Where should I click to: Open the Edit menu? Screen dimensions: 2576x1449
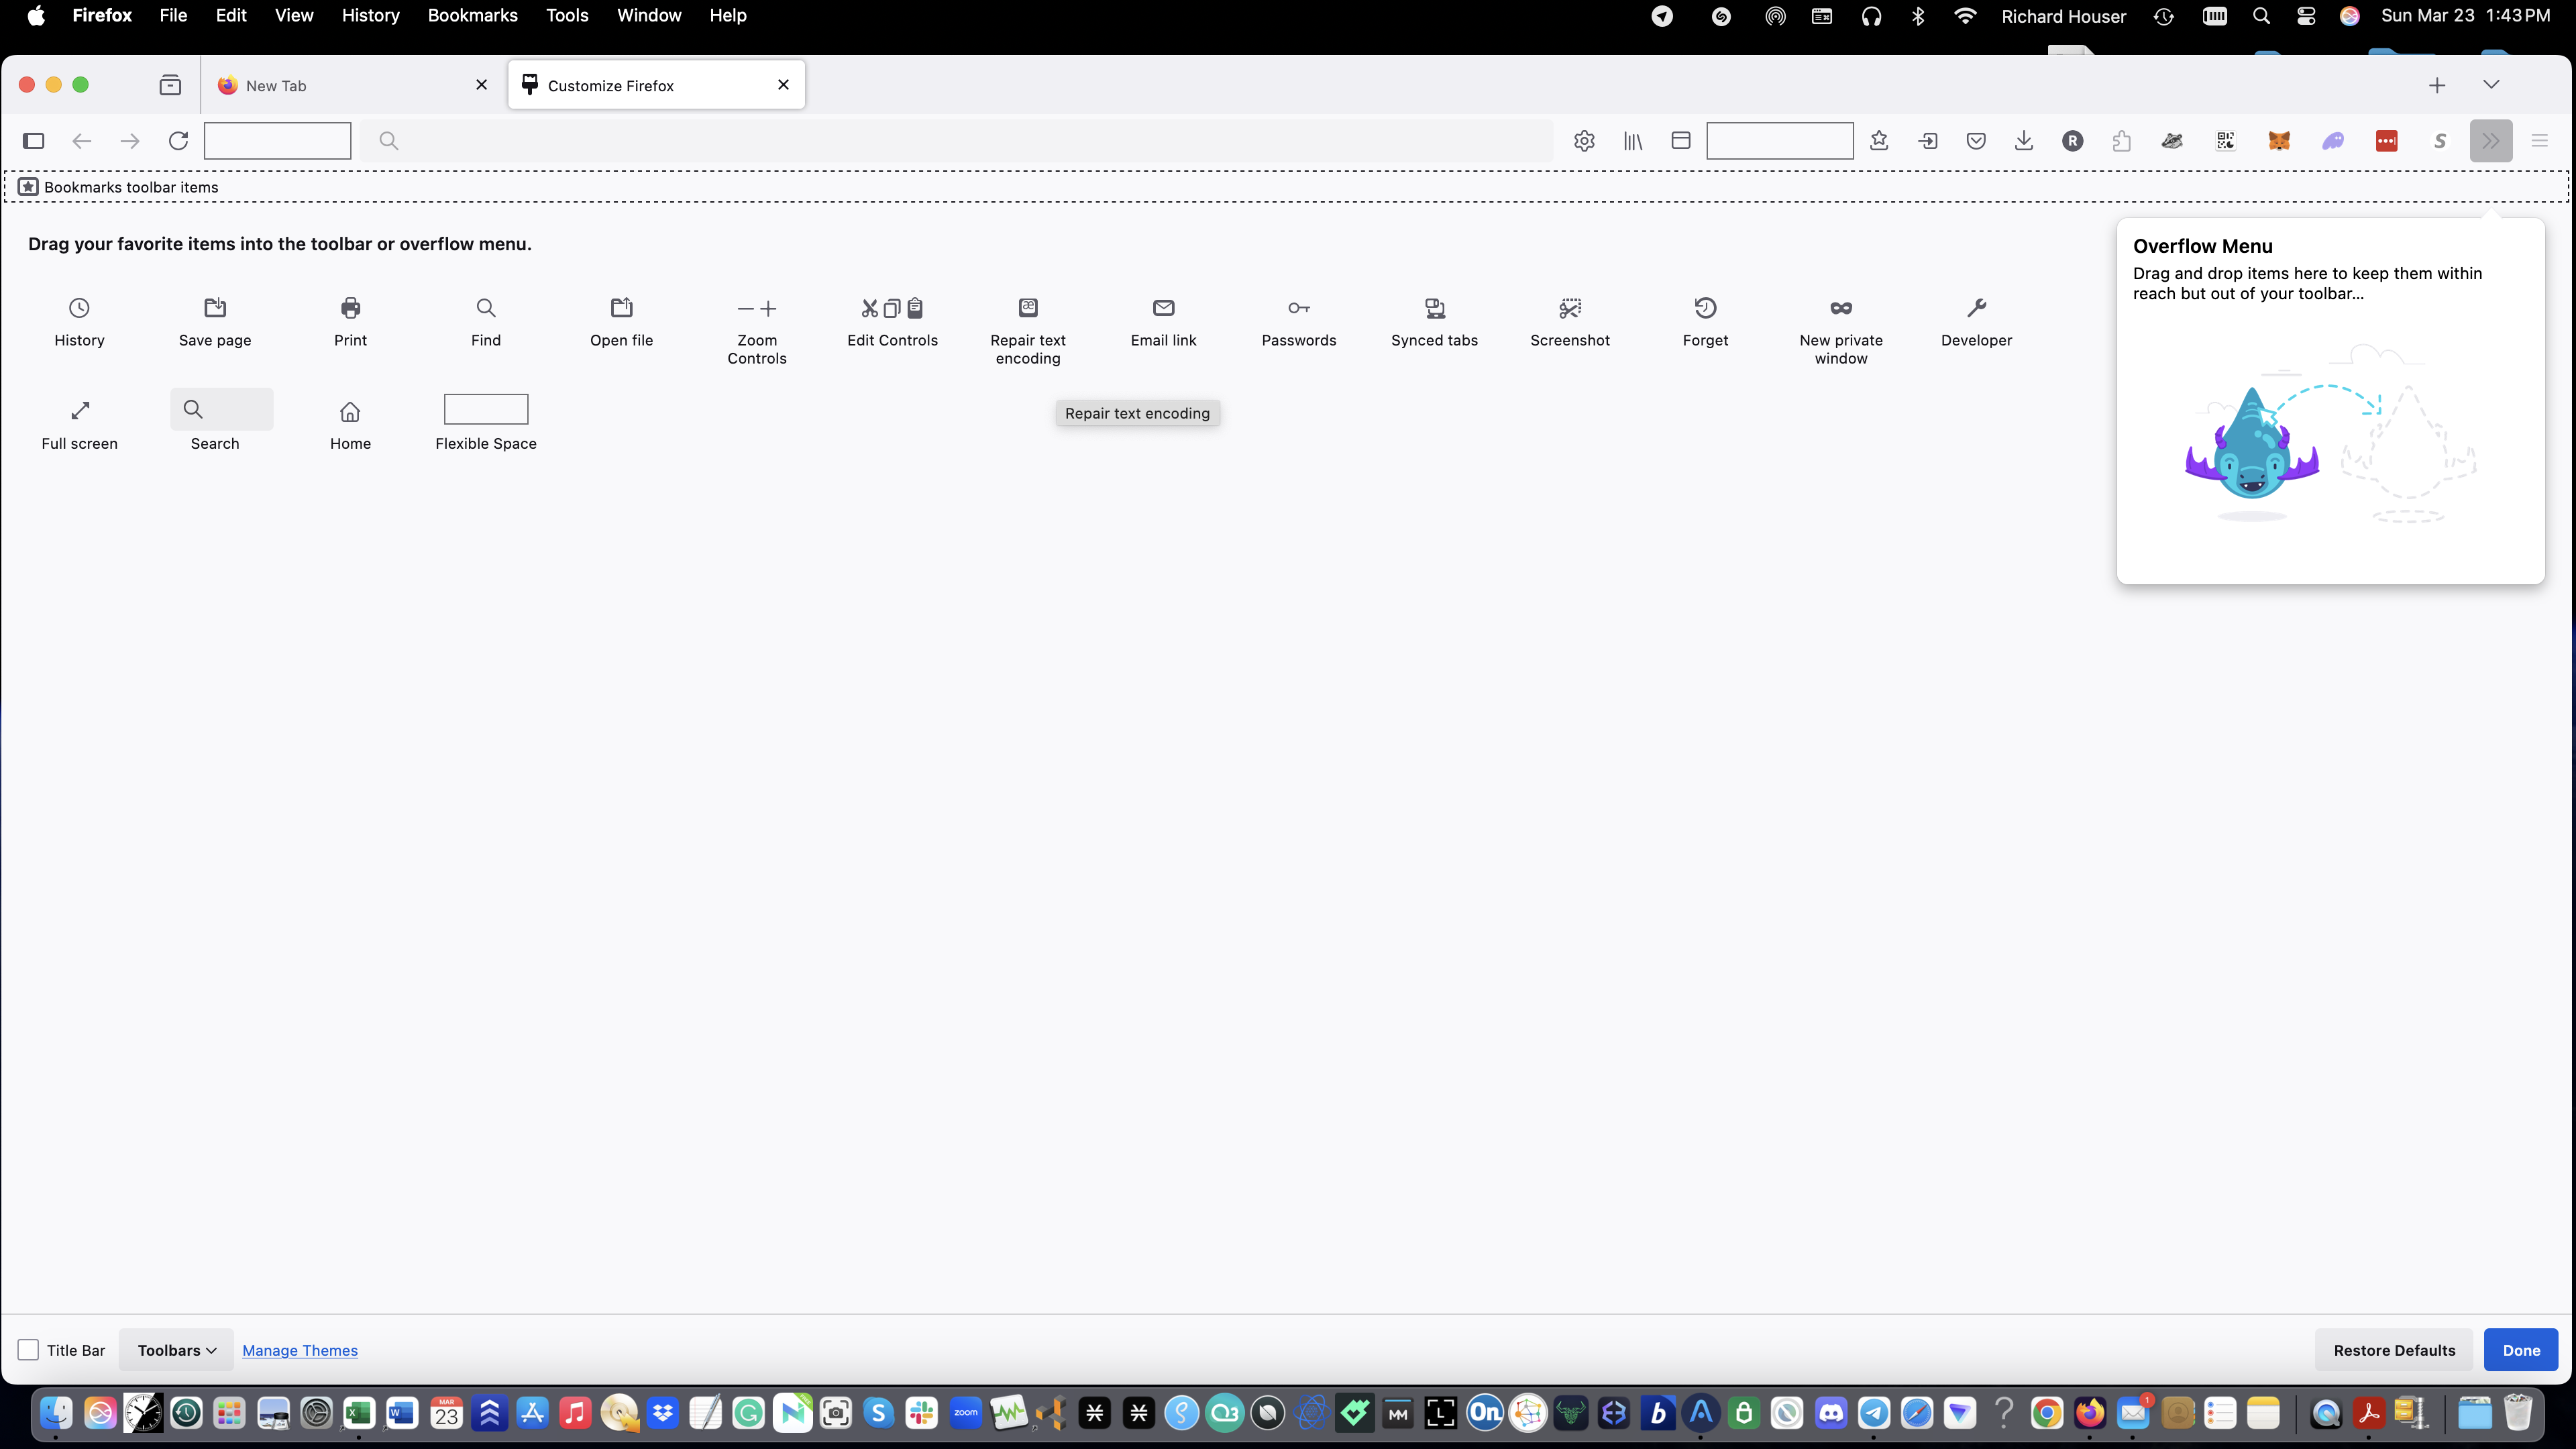coord(231,16)
